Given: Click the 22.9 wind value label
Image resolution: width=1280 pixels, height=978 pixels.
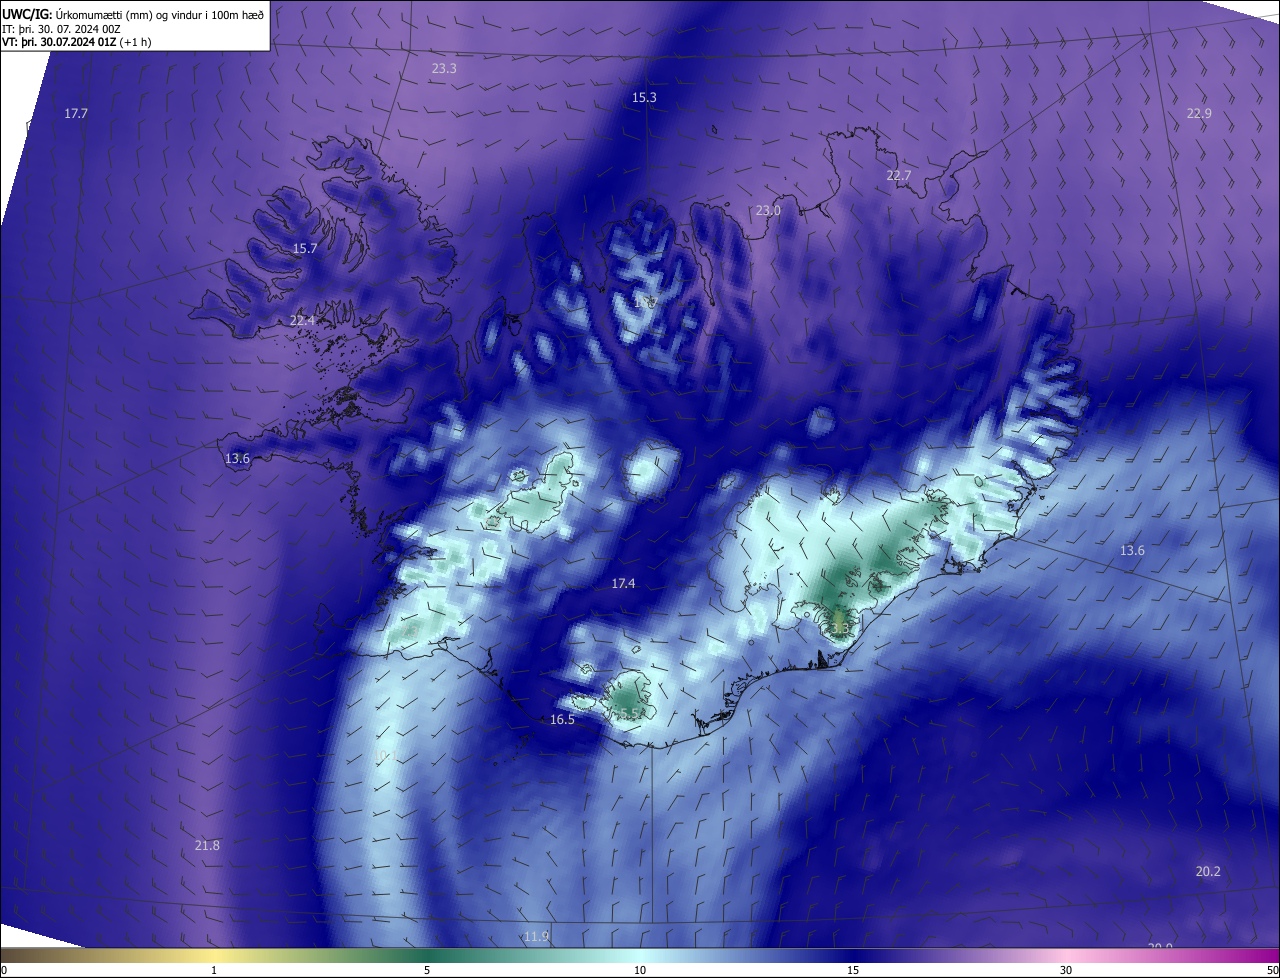Looking at the screenshot, I should point(1199,114).
